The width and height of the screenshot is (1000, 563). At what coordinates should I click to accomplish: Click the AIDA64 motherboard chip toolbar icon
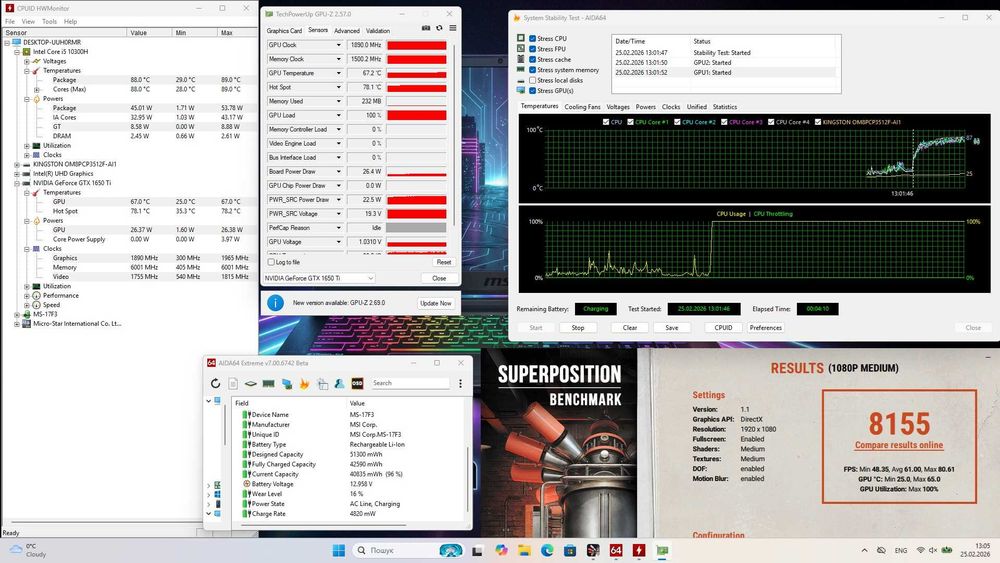pos(251,383)
